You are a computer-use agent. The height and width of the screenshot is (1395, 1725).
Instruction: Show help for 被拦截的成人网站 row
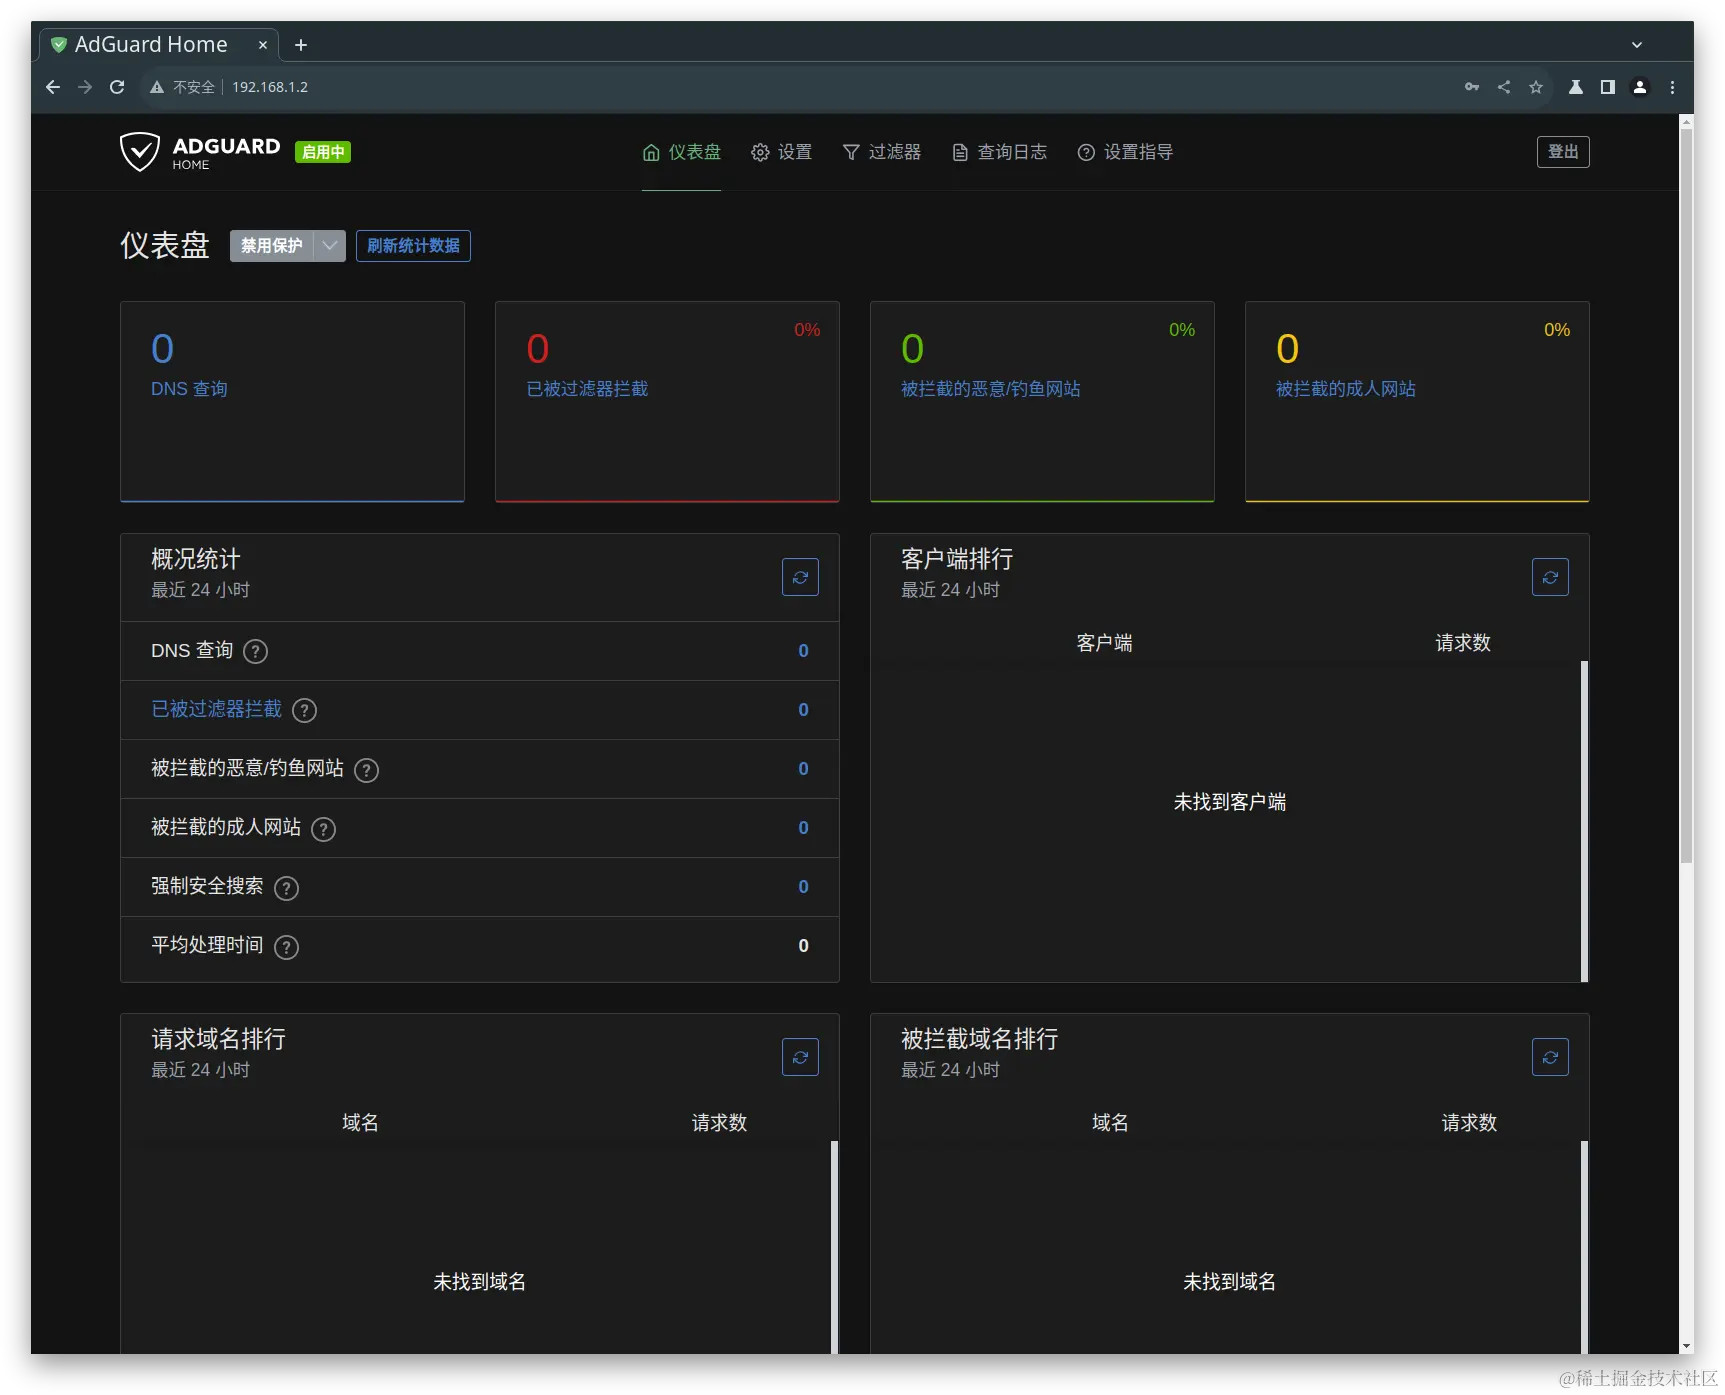[323, 829]
